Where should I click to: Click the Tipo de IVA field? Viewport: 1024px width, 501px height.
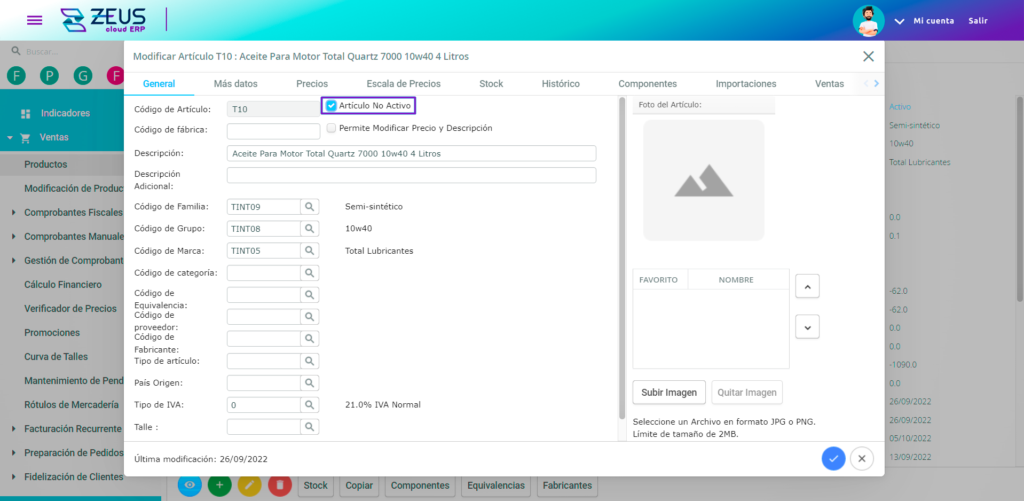tap(264, 405)
